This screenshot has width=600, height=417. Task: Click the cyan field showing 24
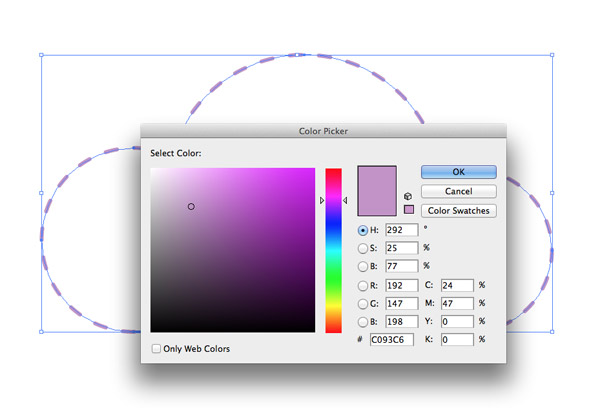point(457,285)
